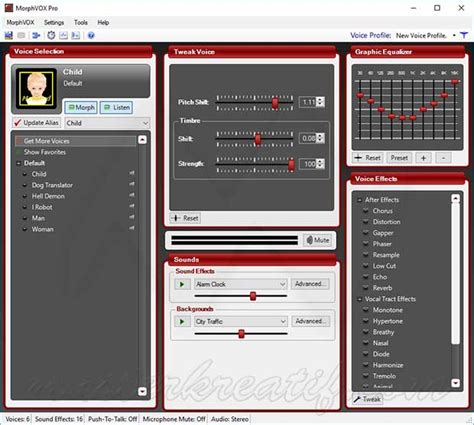Click the Audio: Stereo status entry

[x=230, y=419]
